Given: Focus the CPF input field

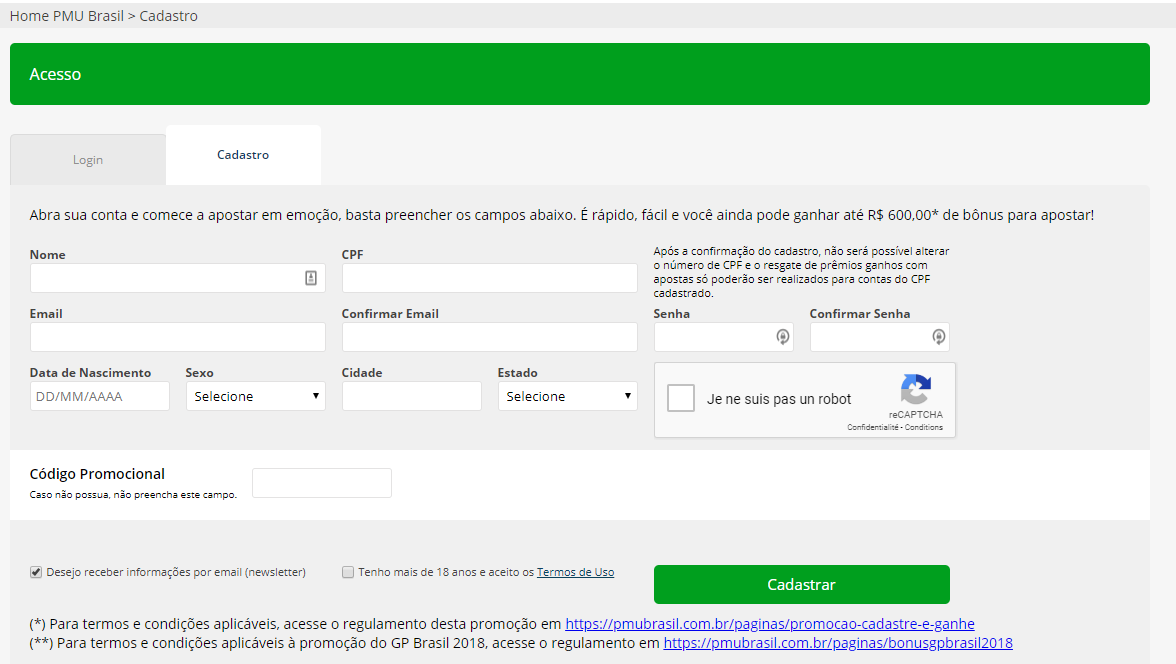Looking at the screenshot, I should coord(489,278).
